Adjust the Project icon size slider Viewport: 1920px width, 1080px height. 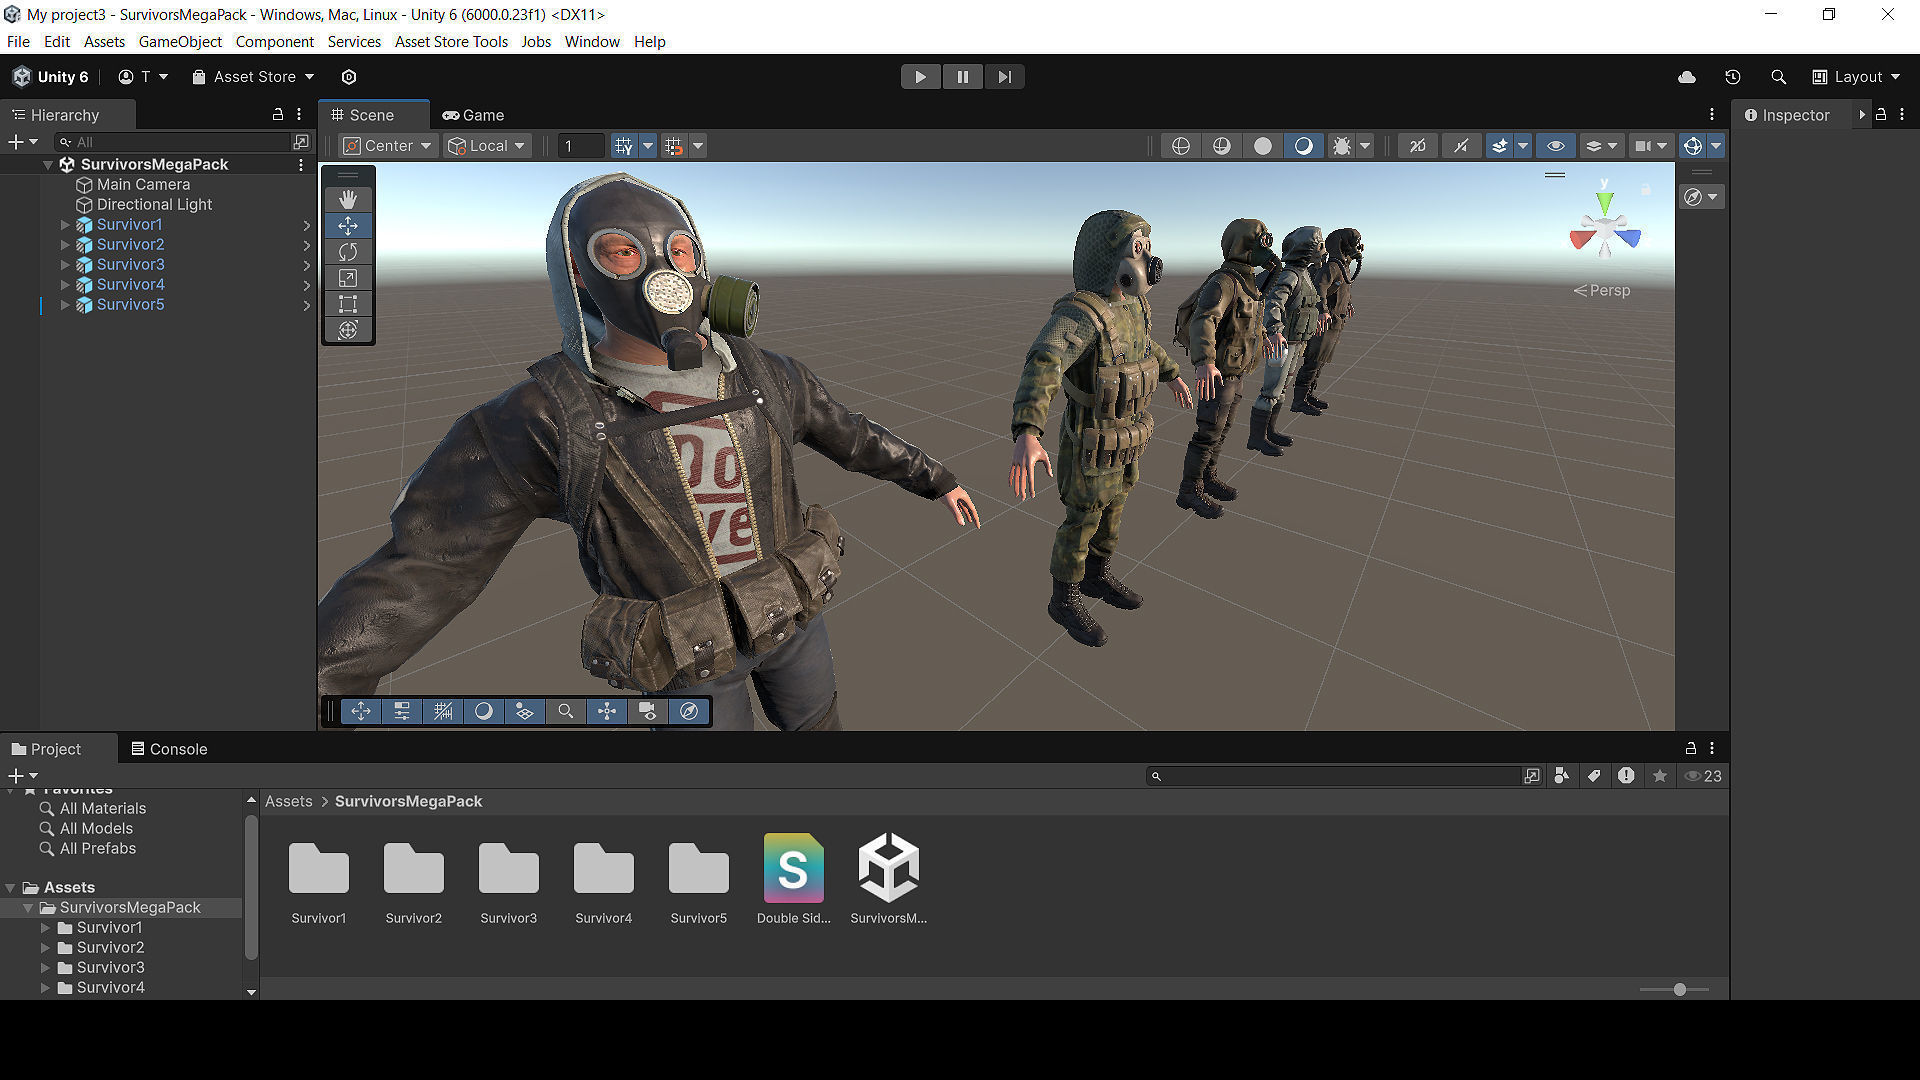click(x=1674, y=990)
